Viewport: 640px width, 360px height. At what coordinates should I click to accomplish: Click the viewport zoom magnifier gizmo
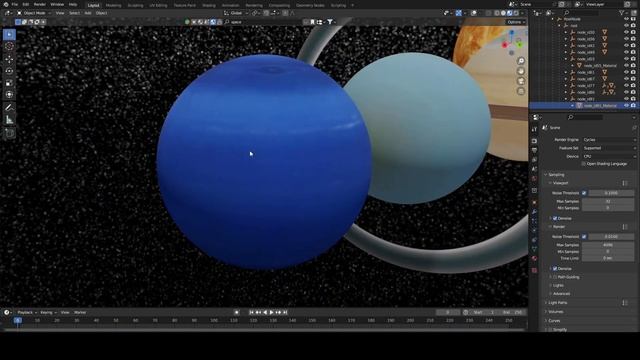(x=521, y=61)
